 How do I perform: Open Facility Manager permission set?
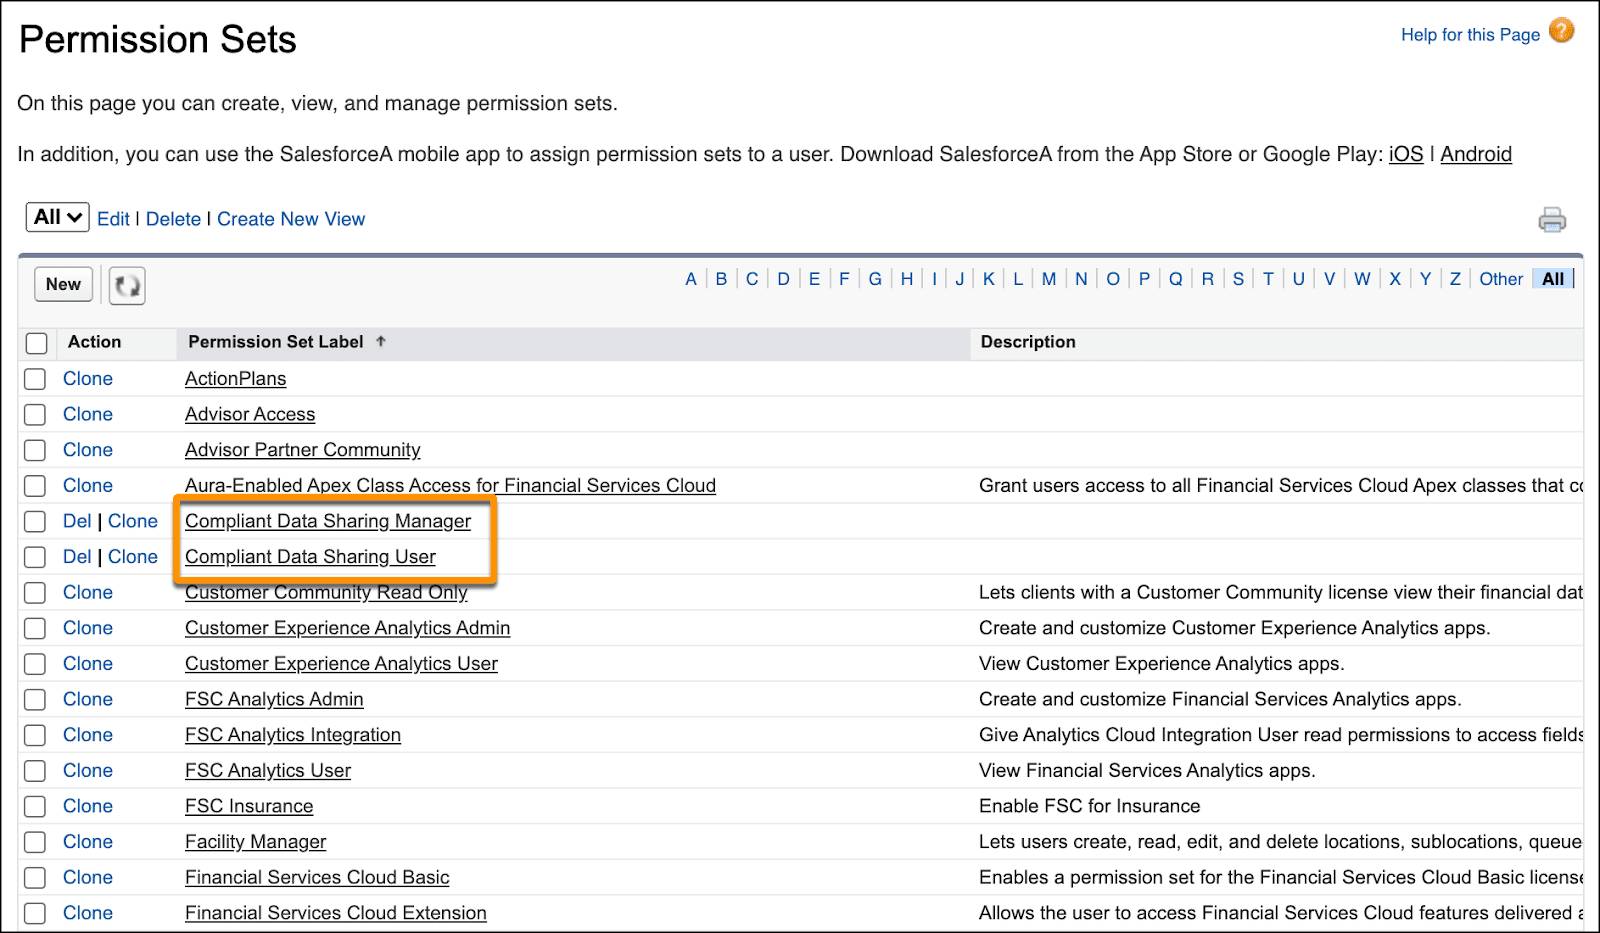[x=255, y=842]
